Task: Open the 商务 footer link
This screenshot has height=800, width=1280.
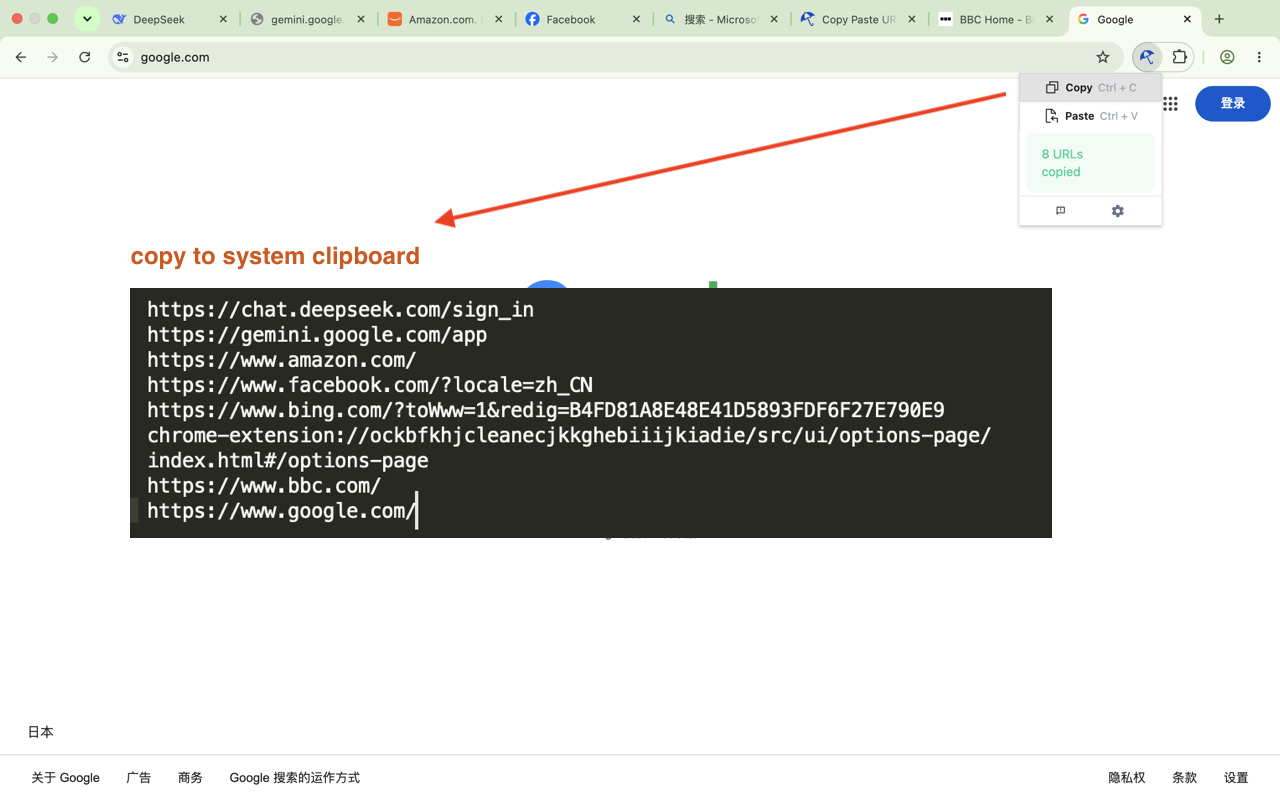Action: (x=190, y=777)
